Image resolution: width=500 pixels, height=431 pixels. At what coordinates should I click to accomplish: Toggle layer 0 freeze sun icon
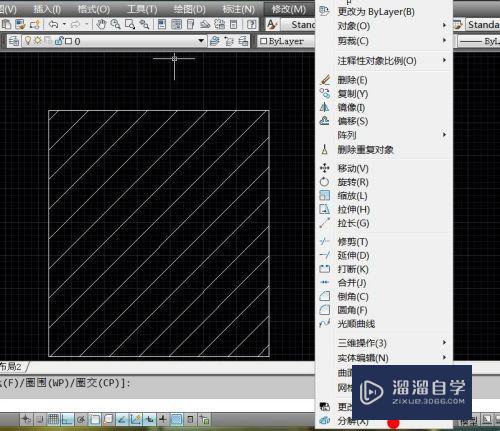point(37,41)
